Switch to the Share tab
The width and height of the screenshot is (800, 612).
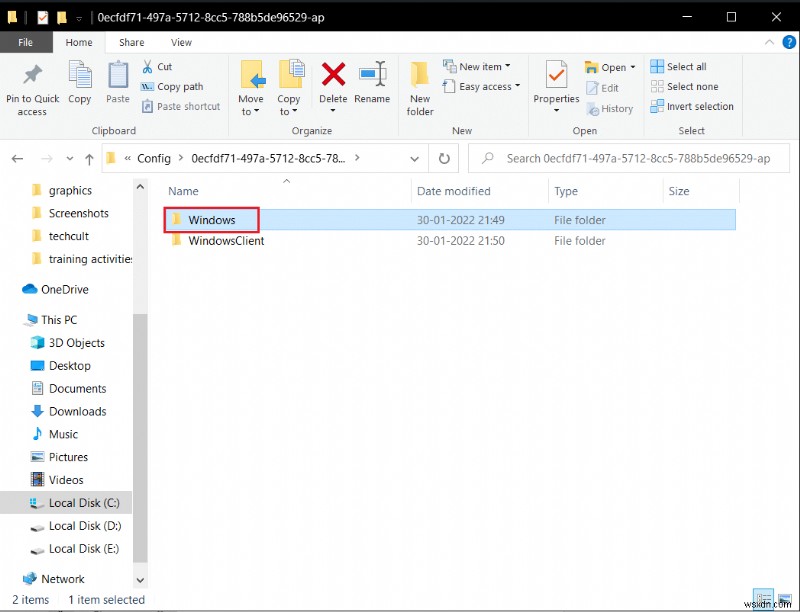coord(132,42)
